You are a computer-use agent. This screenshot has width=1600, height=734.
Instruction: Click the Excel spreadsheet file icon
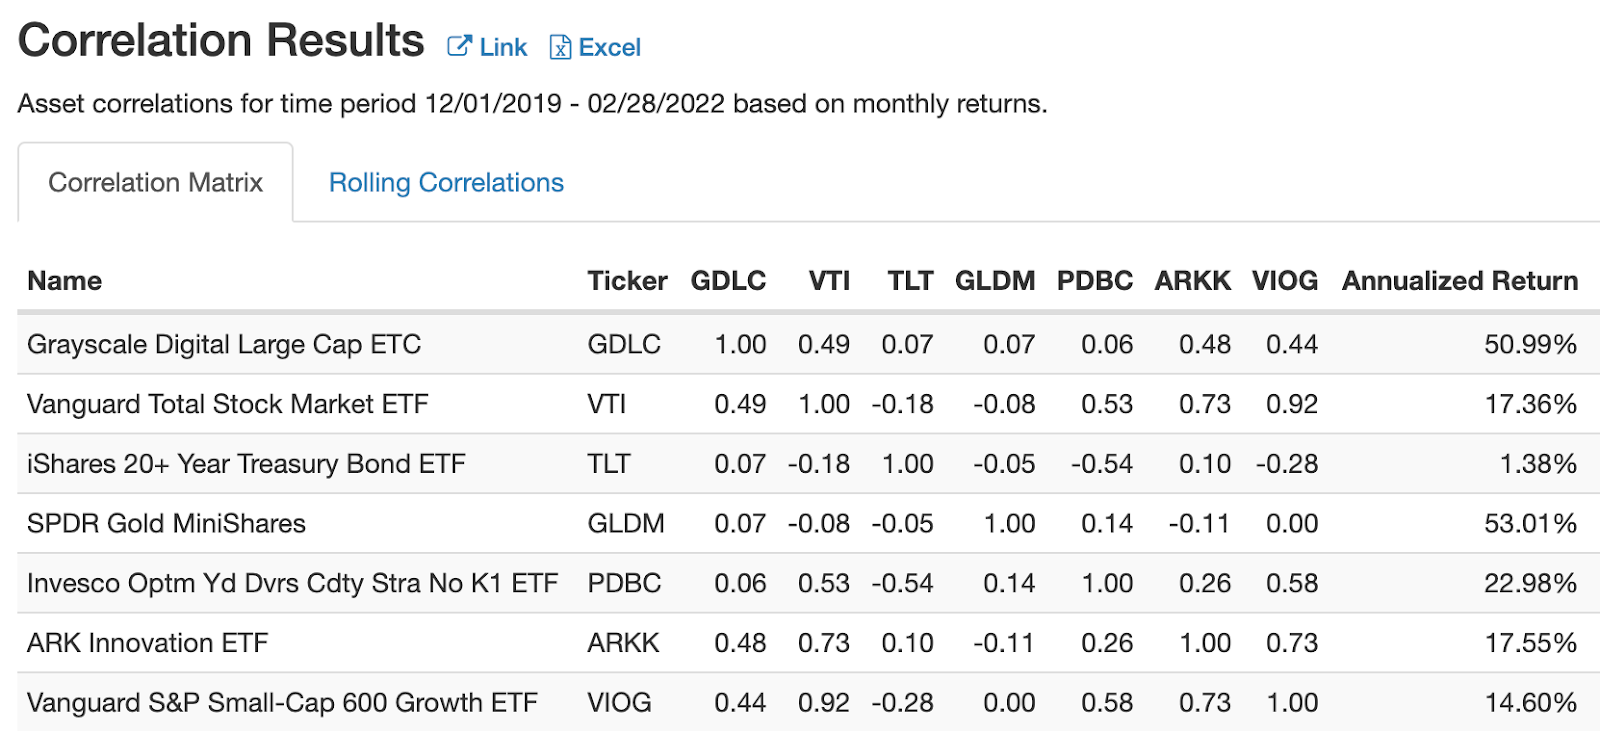(x=560, y=47)
